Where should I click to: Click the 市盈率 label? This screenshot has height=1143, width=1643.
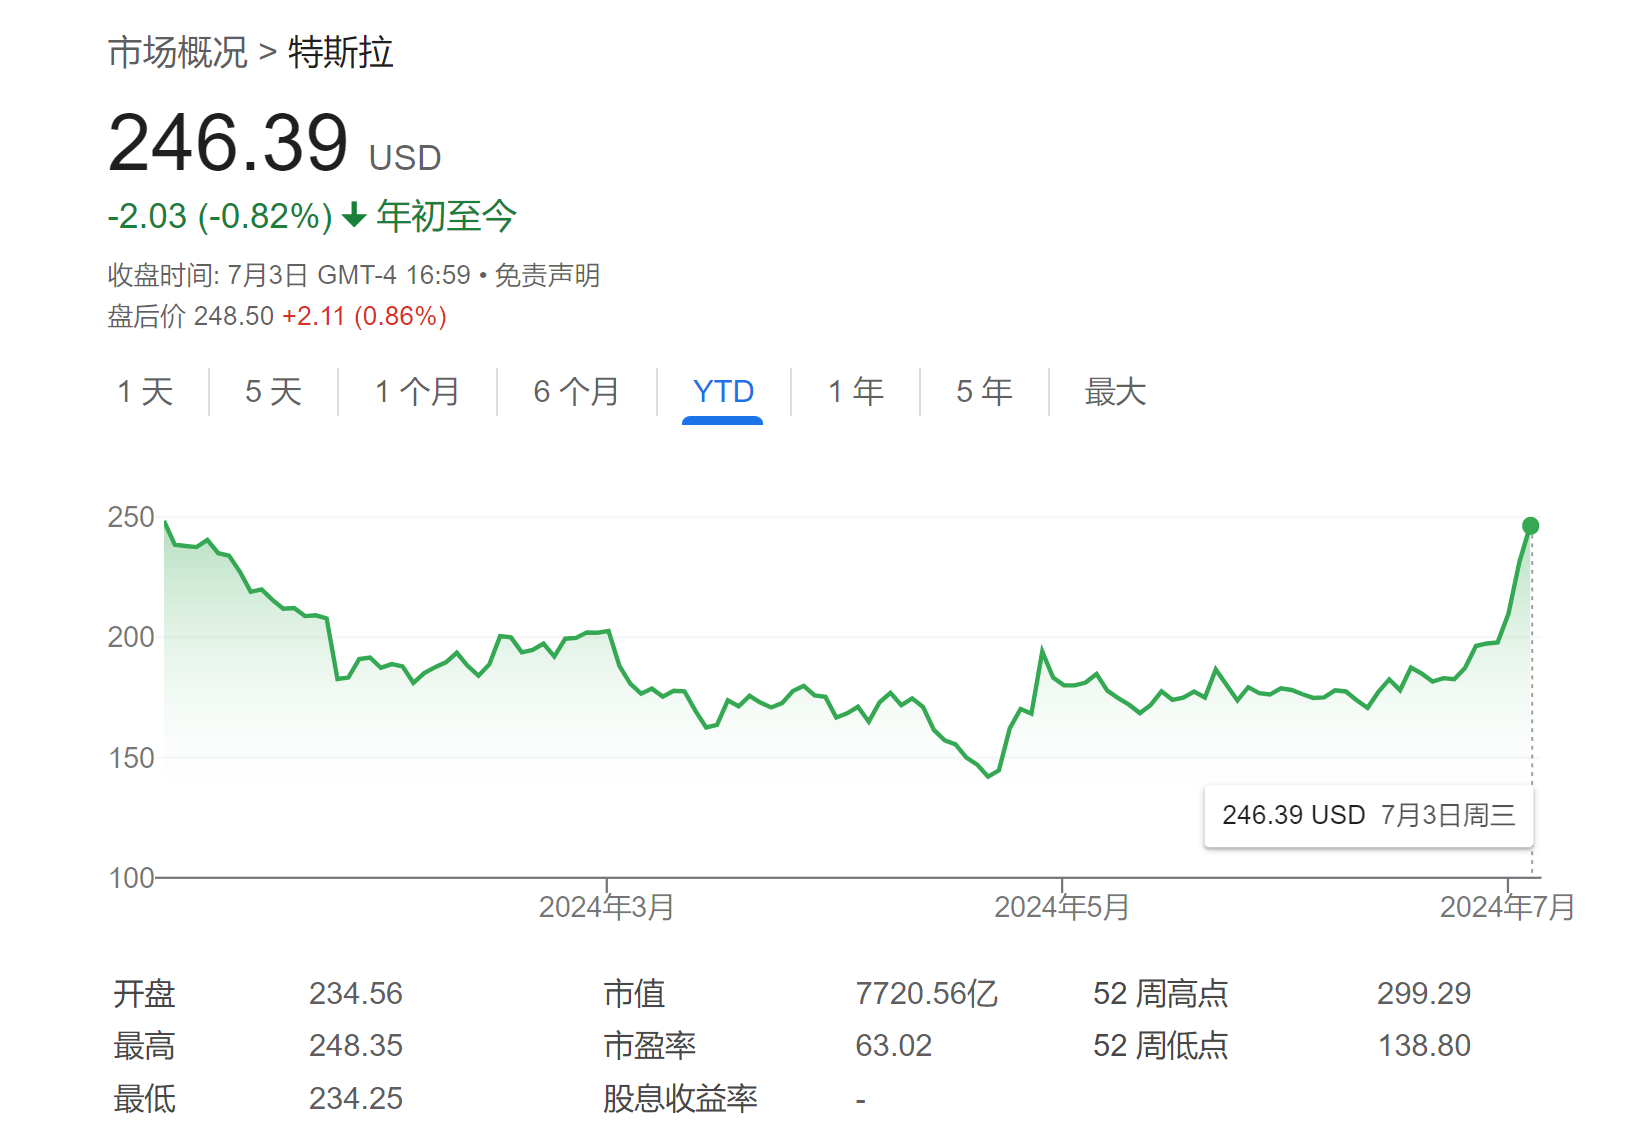(649, 1045)
